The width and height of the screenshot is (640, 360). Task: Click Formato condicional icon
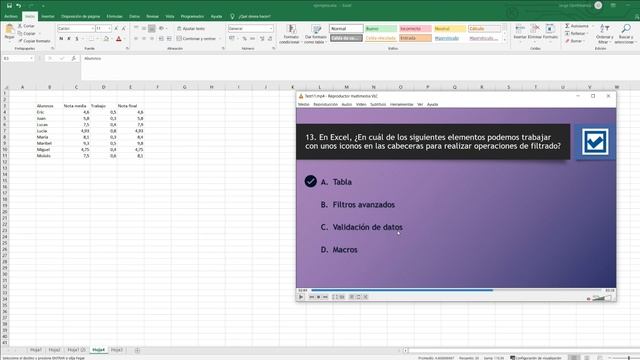(290, 34)
